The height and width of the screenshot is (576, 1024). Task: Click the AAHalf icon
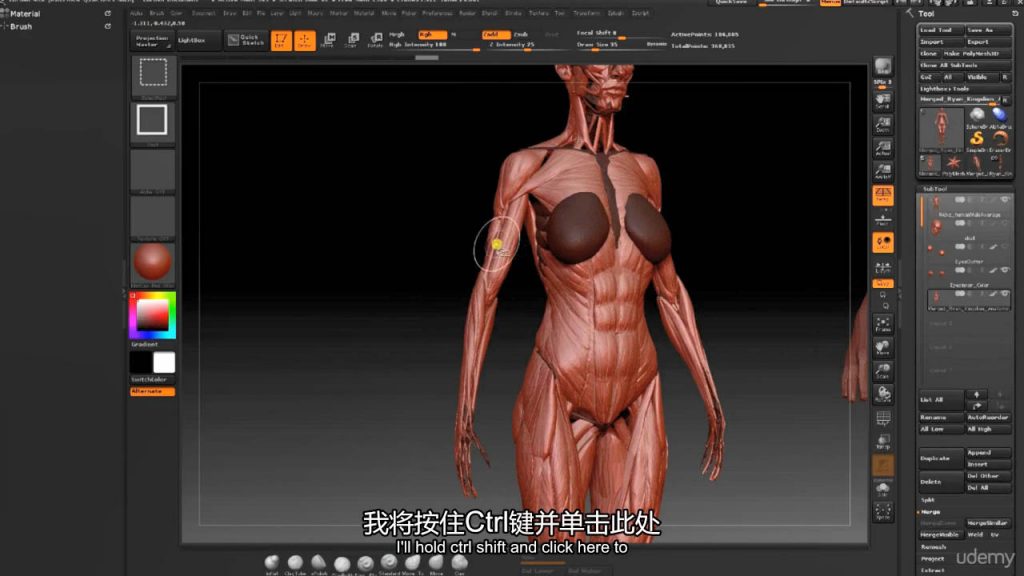[x=883, y=172]
